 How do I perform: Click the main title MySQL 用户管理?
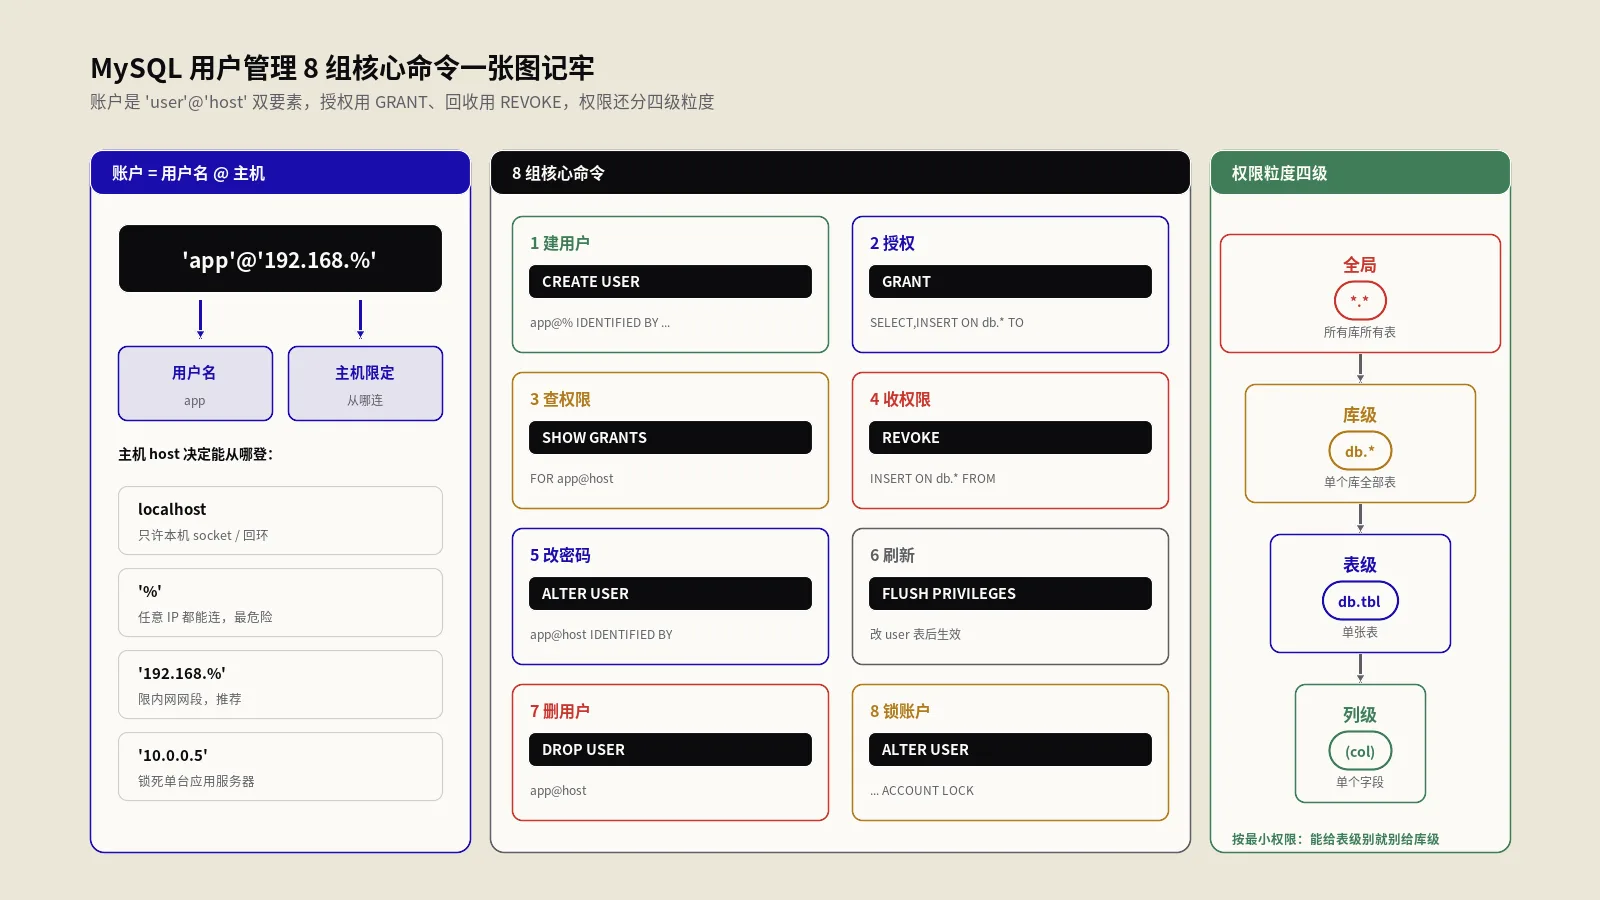point(343,68)
